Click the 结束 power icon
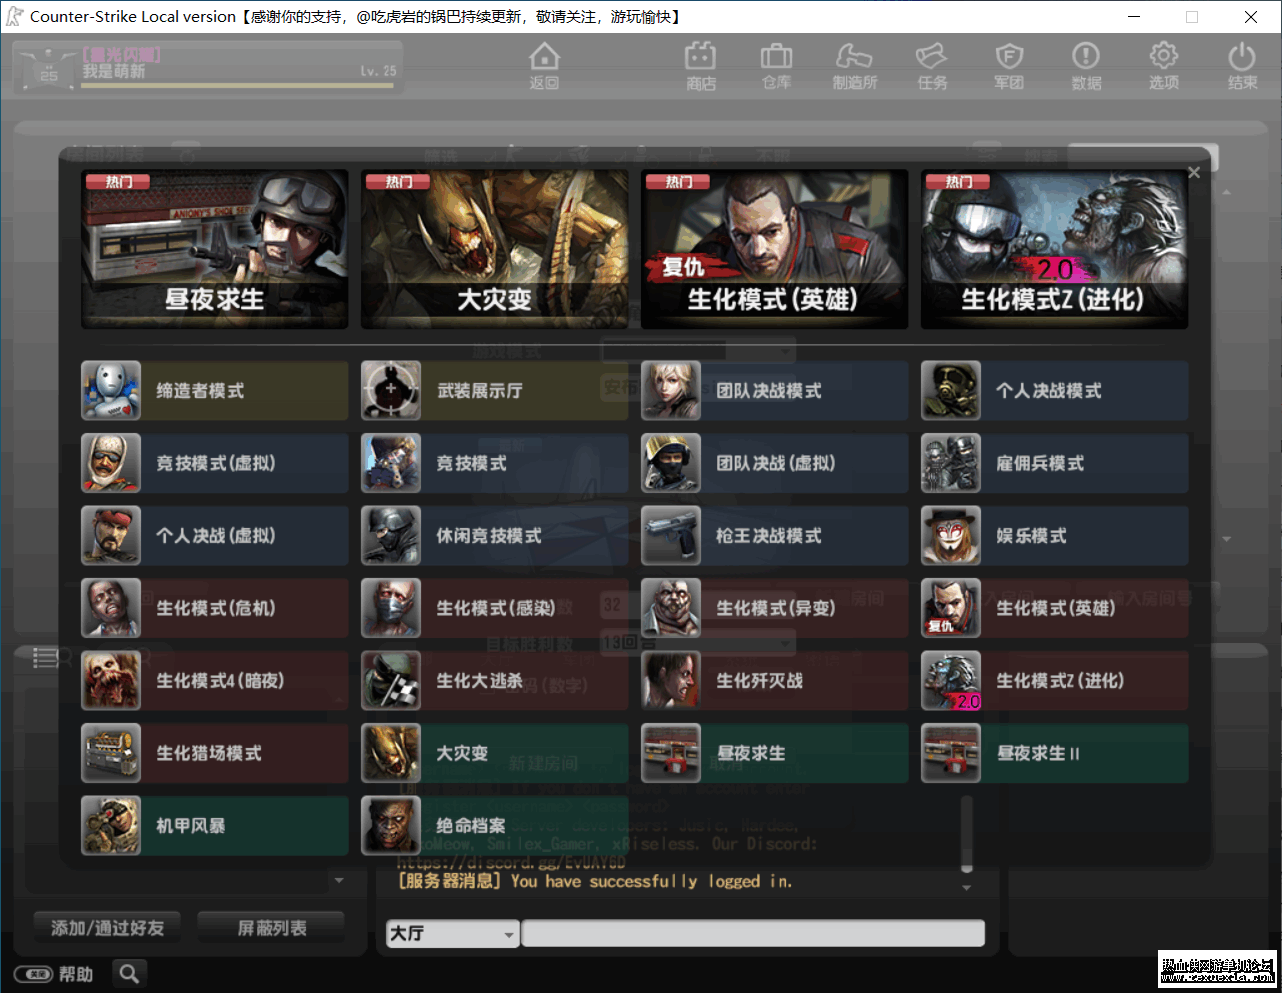 pos(1242,66)
